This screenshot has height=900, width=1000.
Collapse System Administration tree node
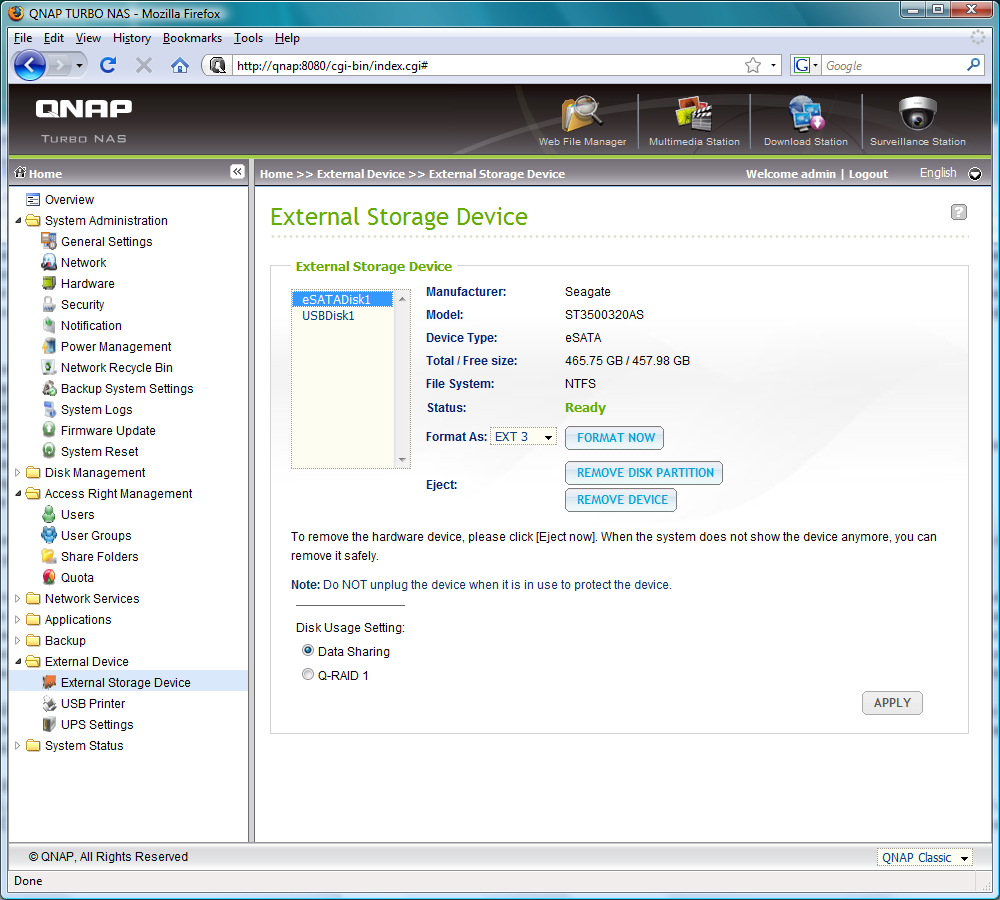point(18,221)
